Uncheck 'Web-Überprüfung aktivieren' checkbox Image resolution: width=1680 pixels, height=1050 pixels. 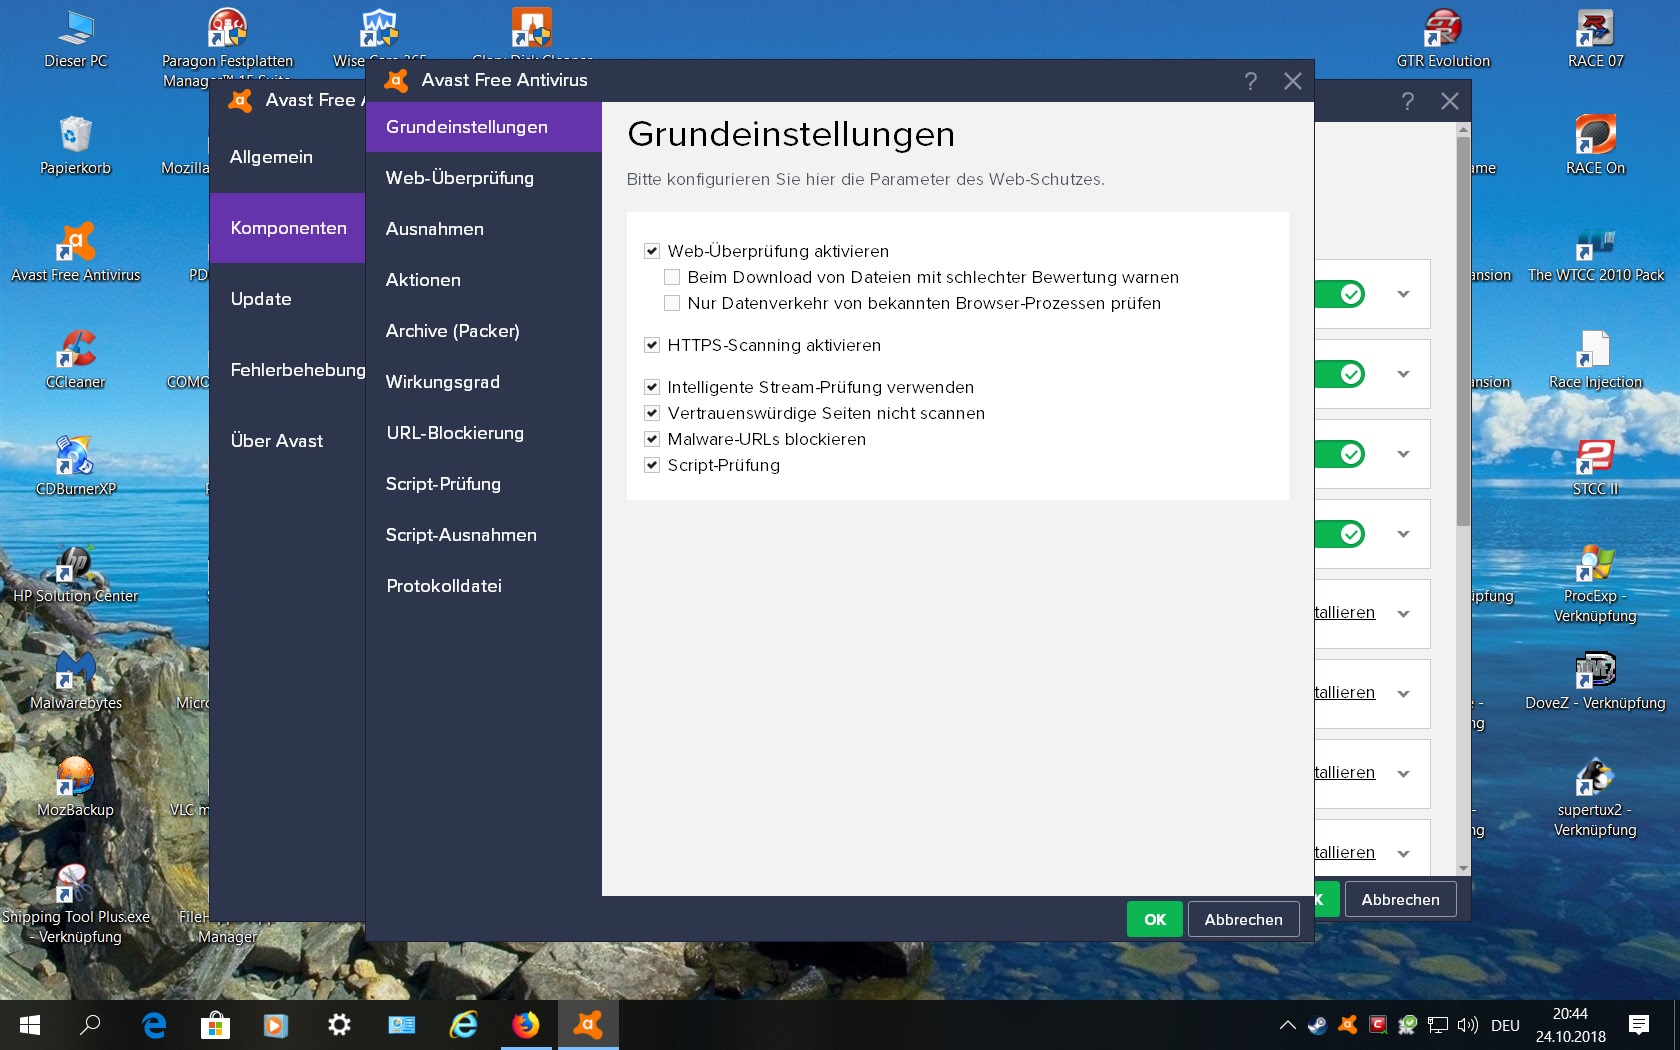point(652,251)
